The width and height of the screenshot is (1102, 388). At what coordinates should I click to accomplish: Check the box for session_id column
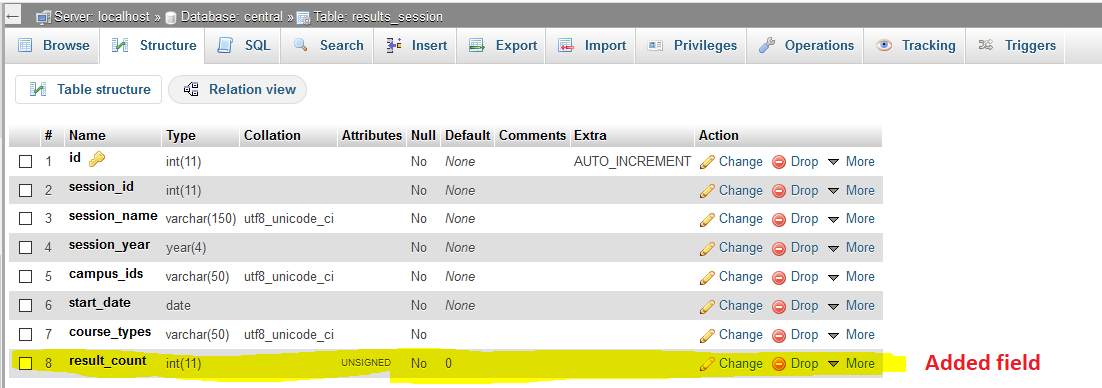25,190
